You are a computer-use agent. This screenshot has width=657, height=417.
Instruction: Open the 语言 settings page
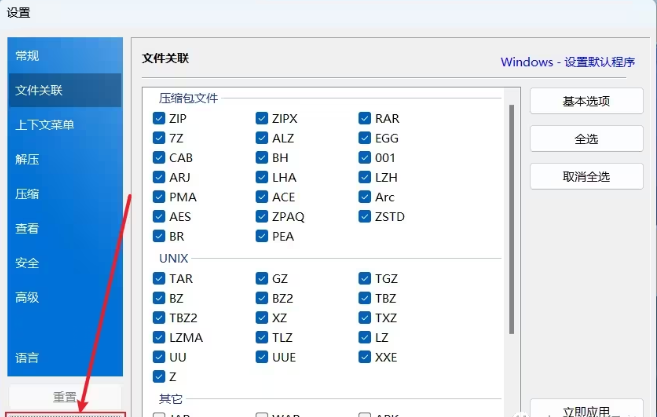point(65,358)
